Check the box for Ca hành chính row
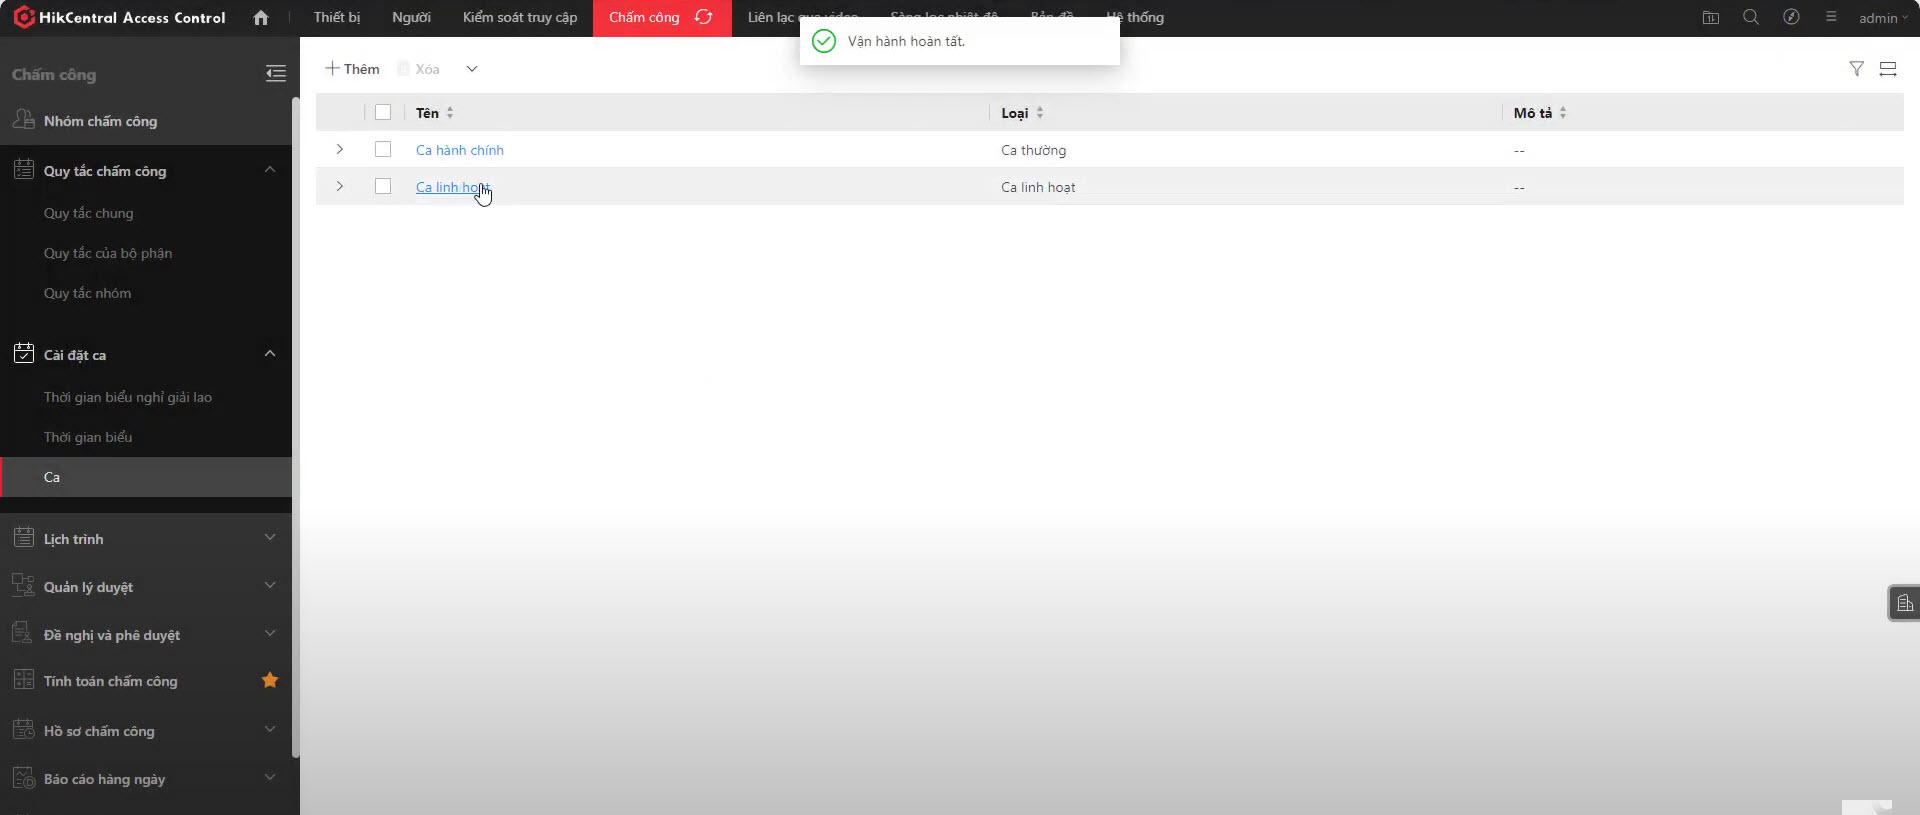The width and height of the screenshot is (1920, 815). pos(383,149)
